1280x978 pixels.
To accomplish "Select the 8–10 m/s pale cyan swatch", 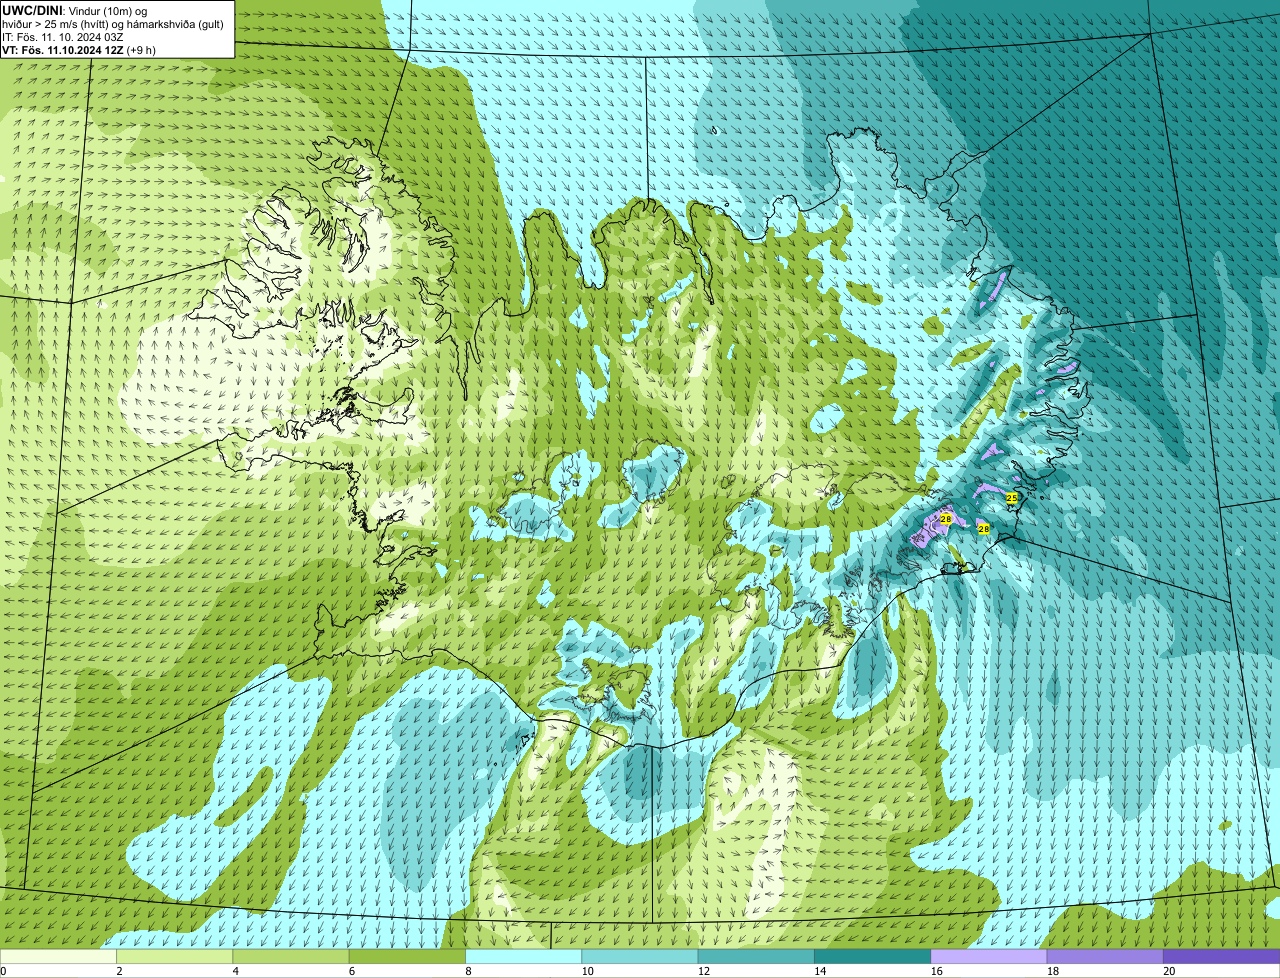I will [x=524, y=956].
